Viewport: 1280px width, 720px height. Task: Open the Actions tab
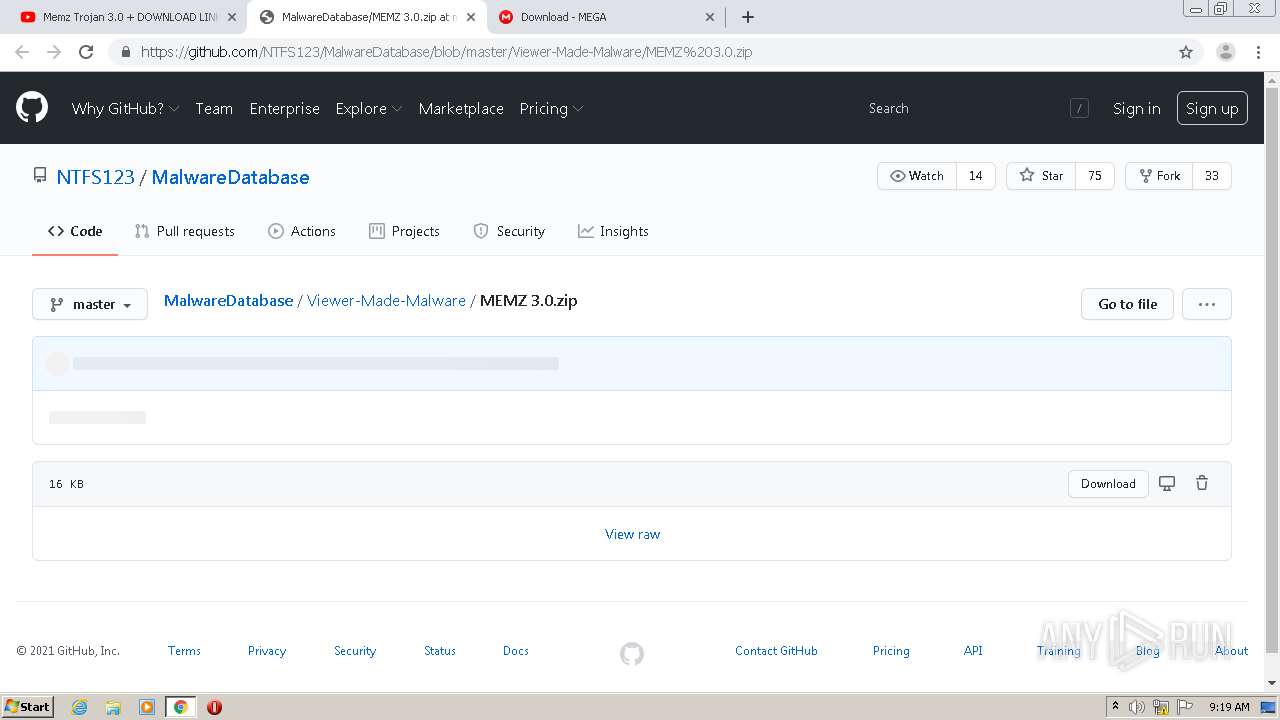[x=302, y=231]
